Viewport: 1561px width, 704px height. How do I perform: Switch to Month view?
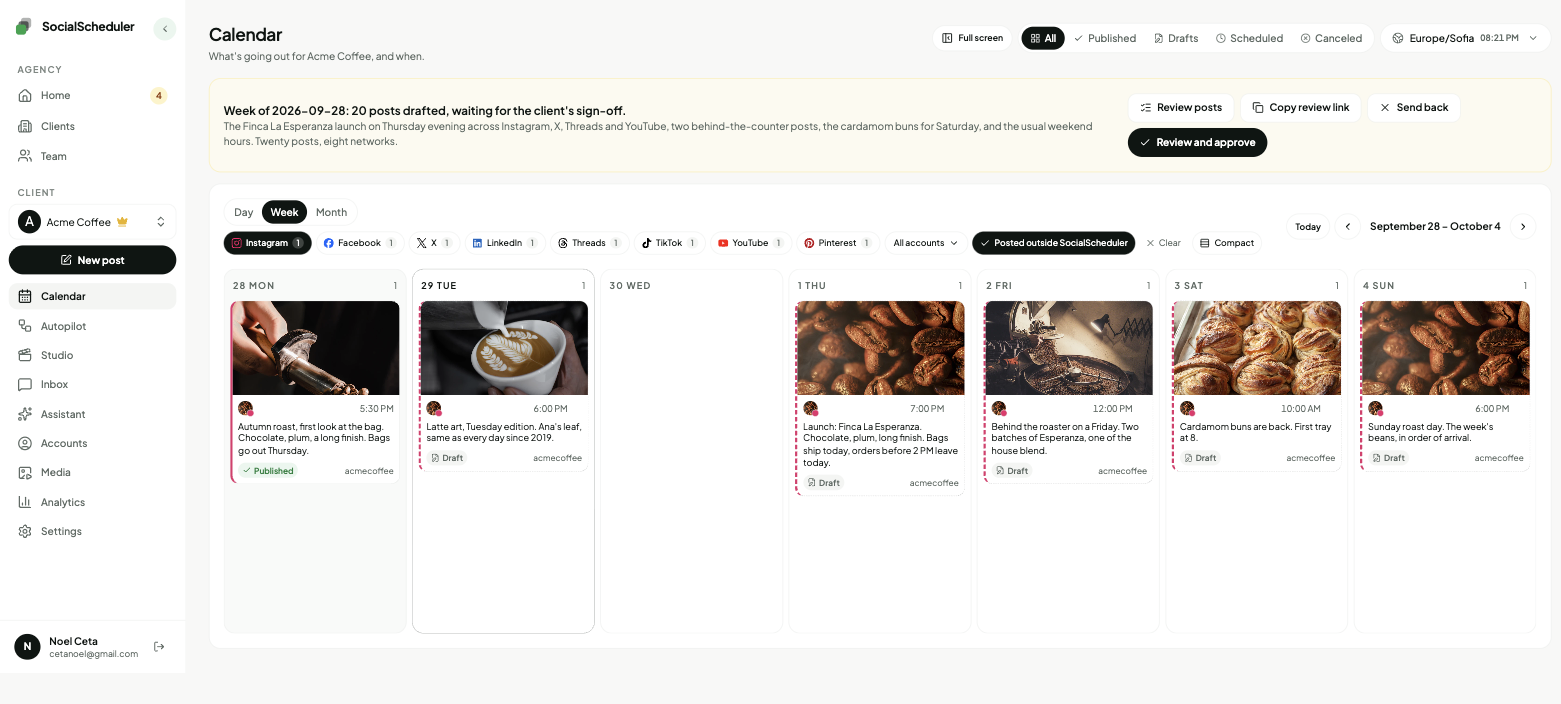tap(331, 212)
